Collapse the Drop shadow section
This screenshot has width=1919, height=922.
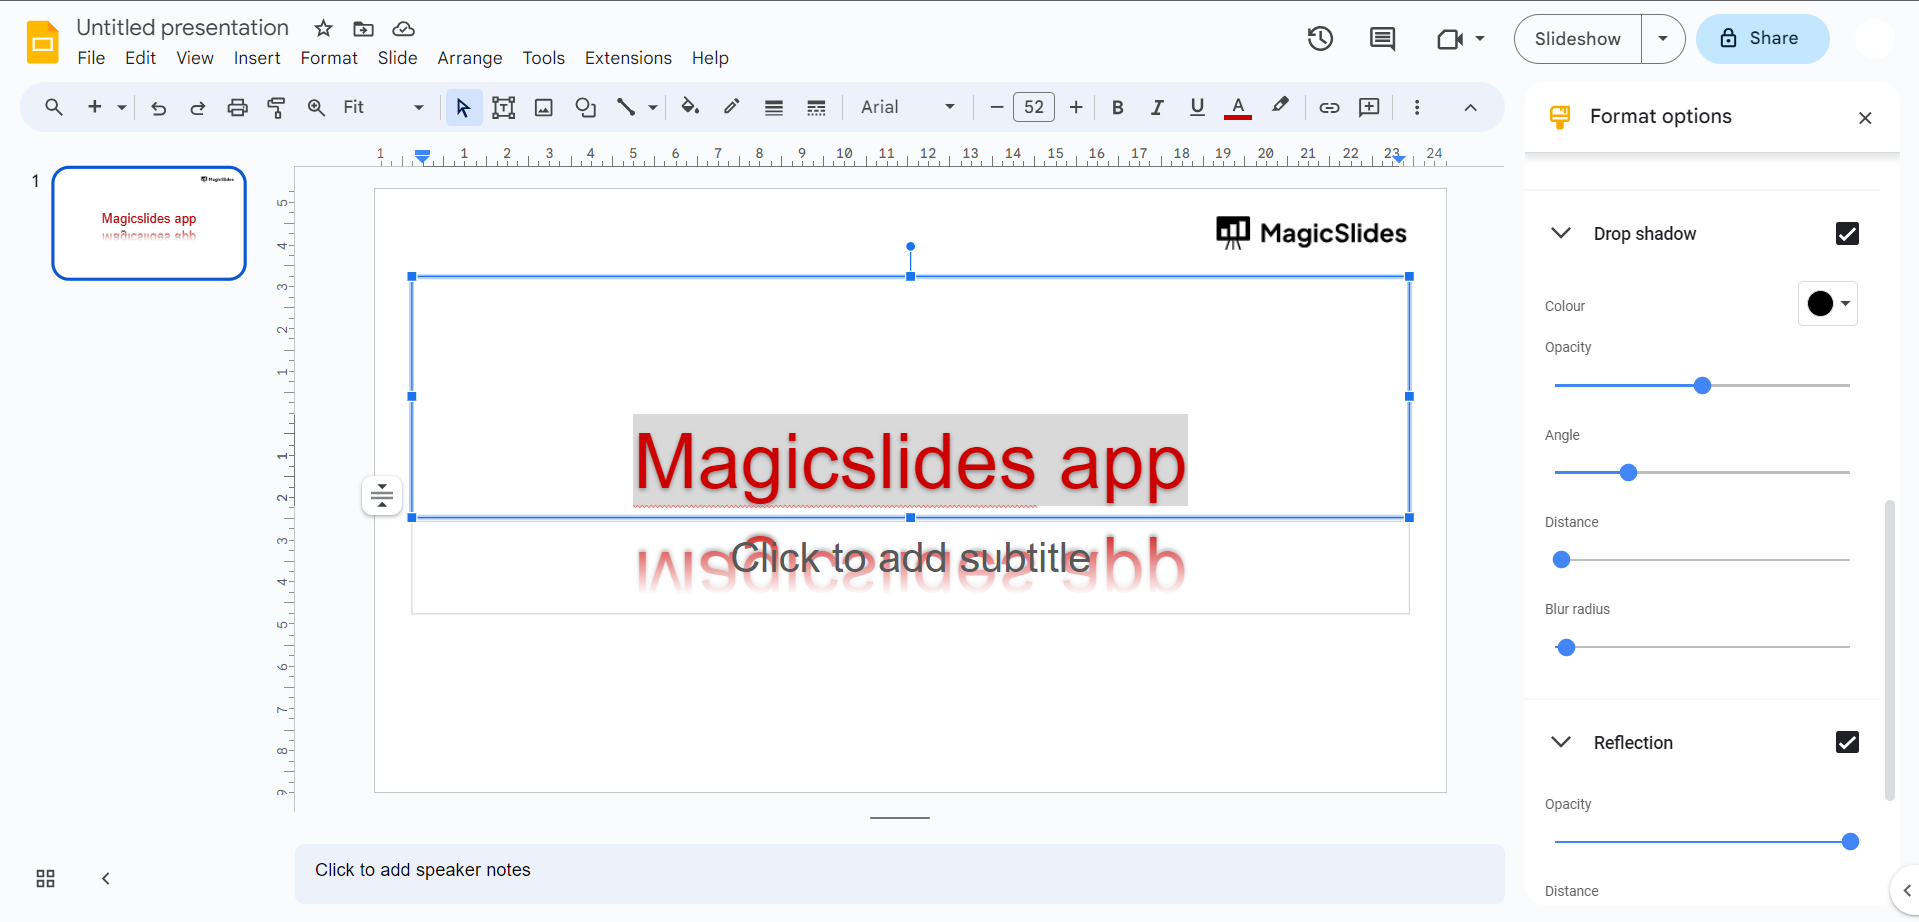click(1560, 234)
